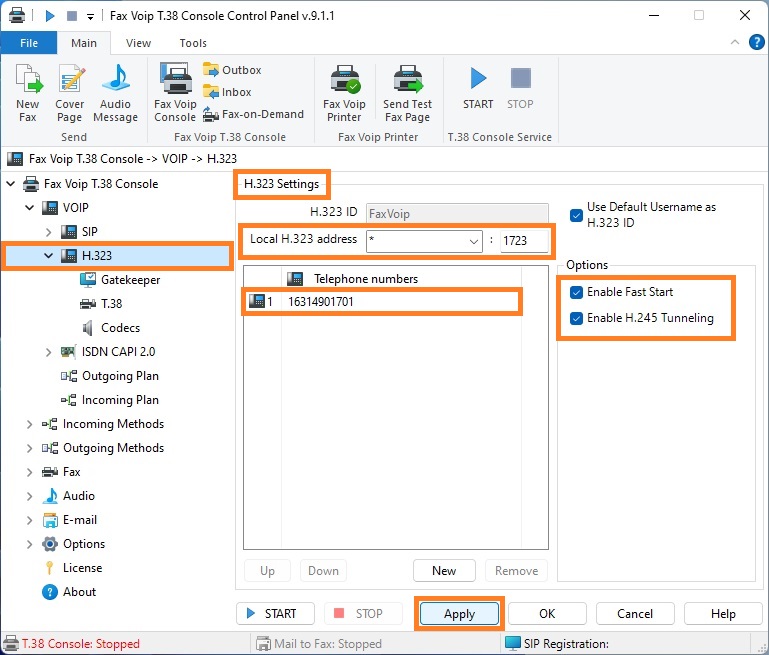Select telephone number 16314901701 row

tap(383, 302)
